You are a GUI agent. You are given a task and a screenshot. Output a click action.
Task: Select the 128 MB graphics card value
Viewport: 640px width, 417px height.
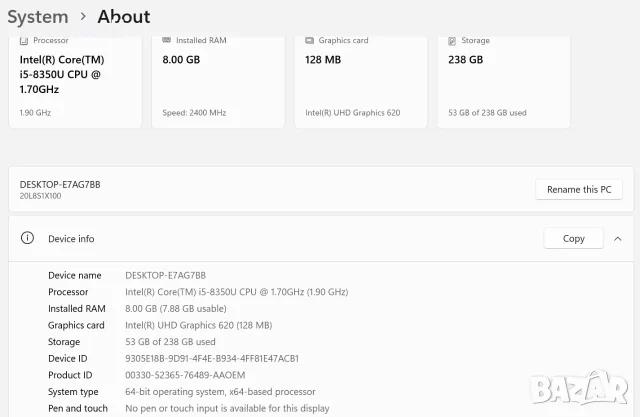[323, 60]
